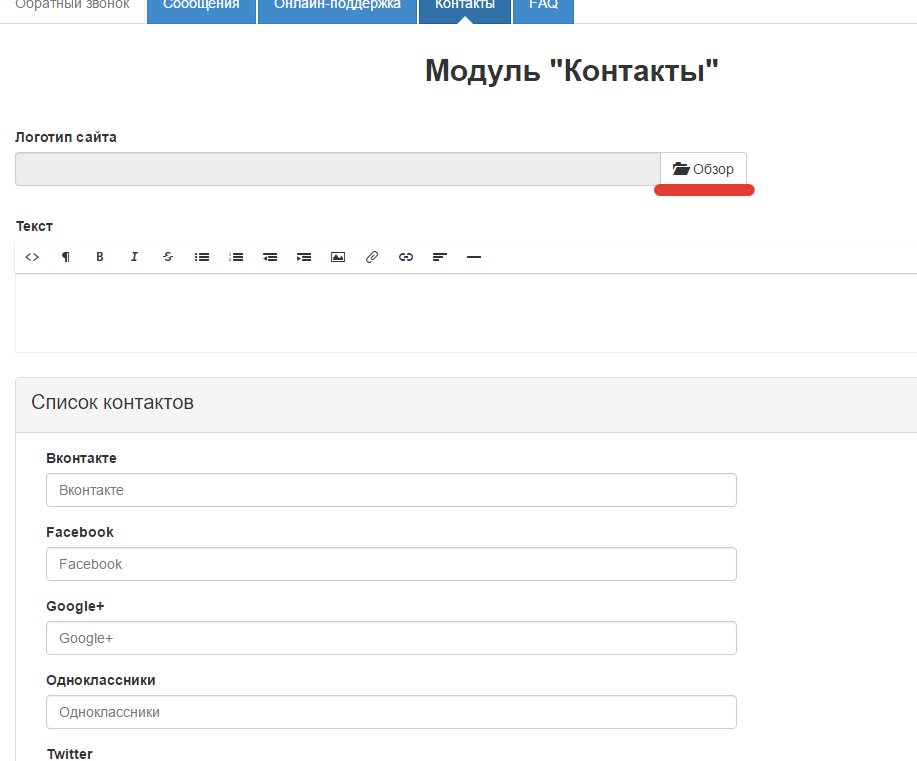Screen dimensions: 917x761
Task: Click the Список контактов panel heading
Action: (x=112, y=402)
